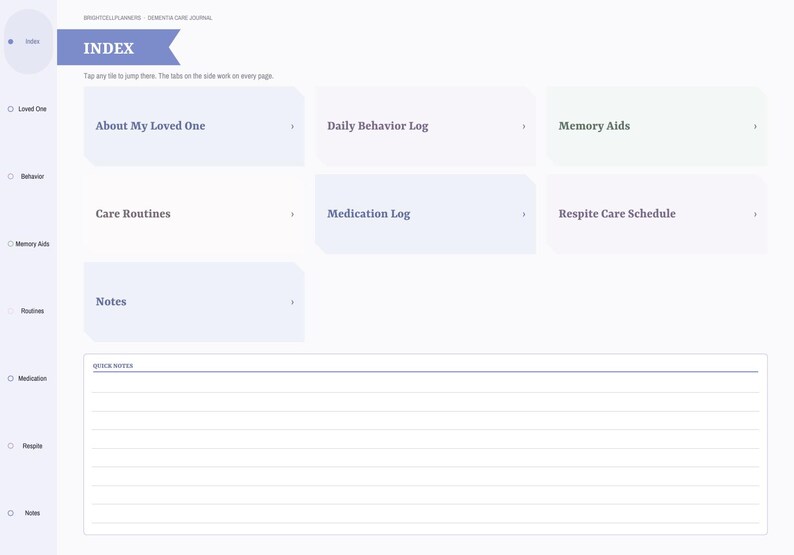Open the Index side tab

click(28, 42)
